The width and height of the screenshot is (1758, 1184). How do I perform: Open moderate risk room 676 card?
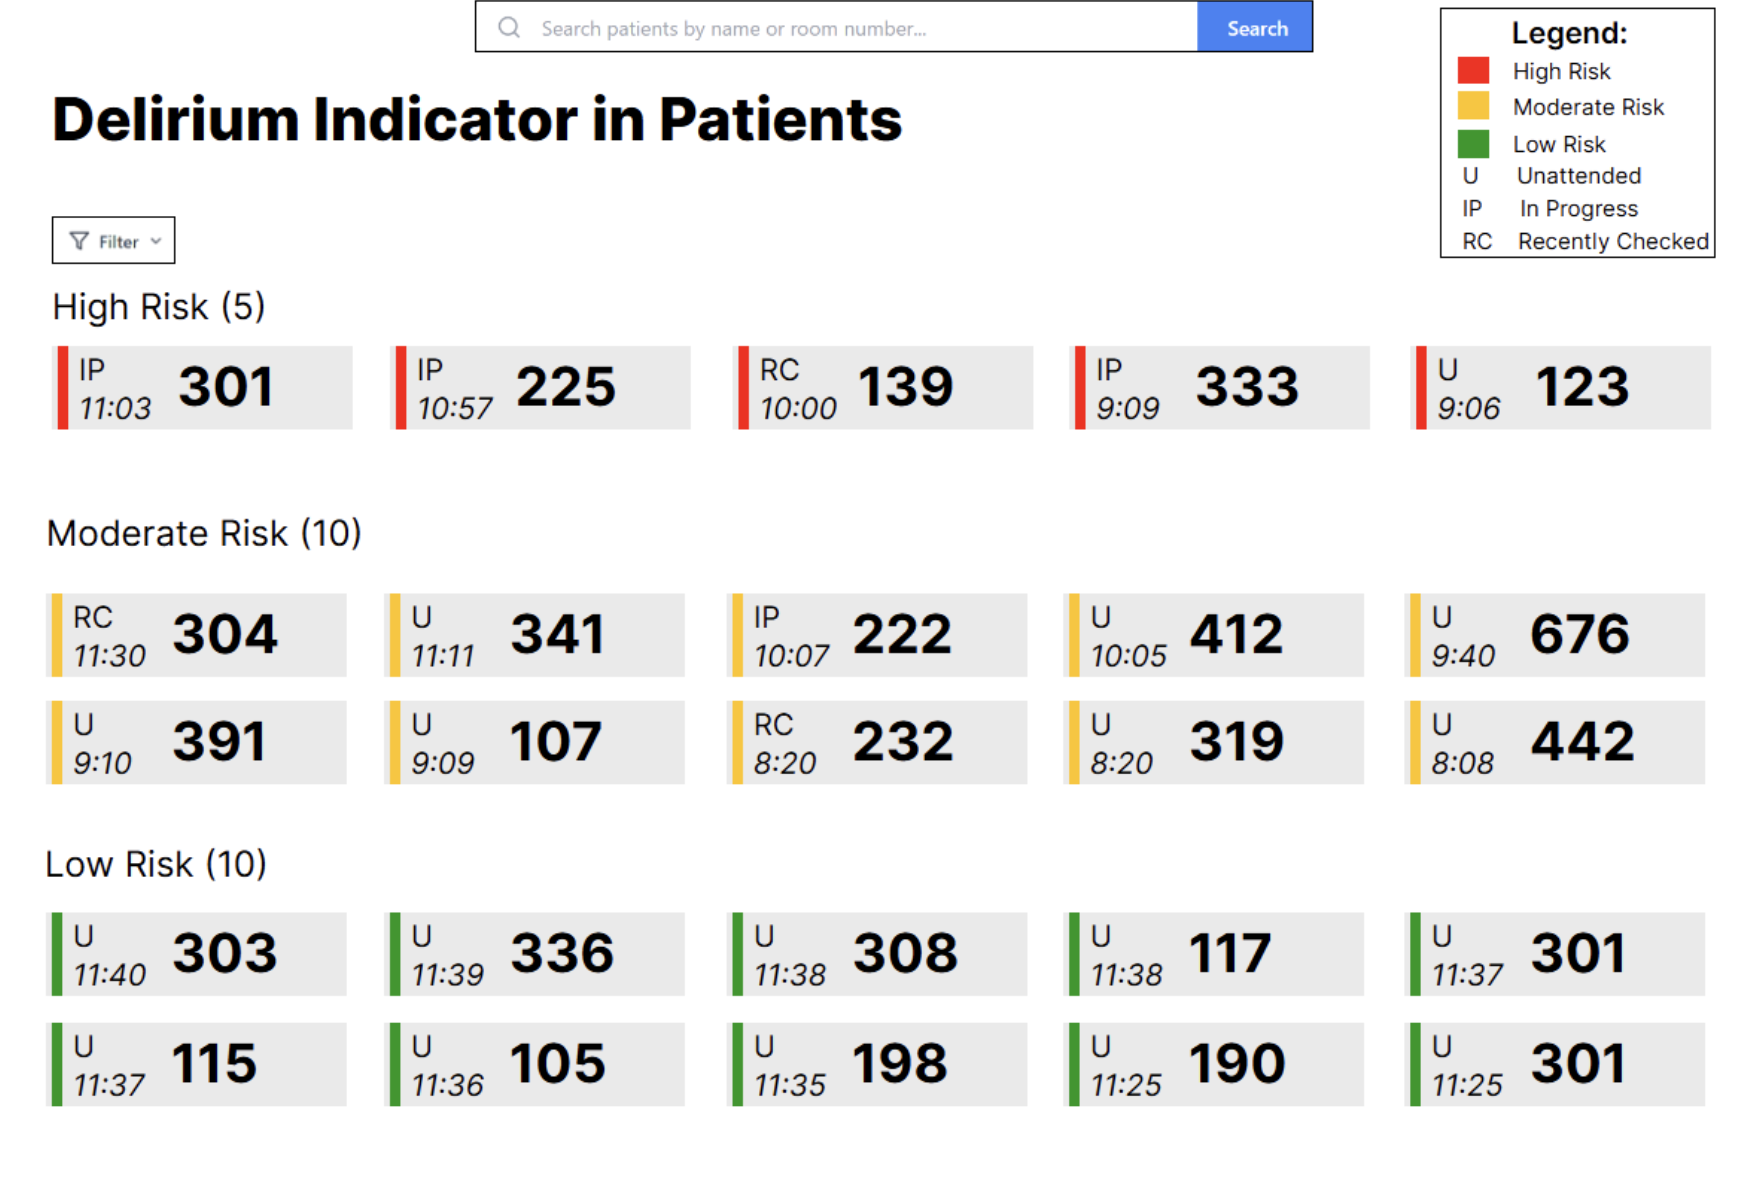click(1556, 635)
